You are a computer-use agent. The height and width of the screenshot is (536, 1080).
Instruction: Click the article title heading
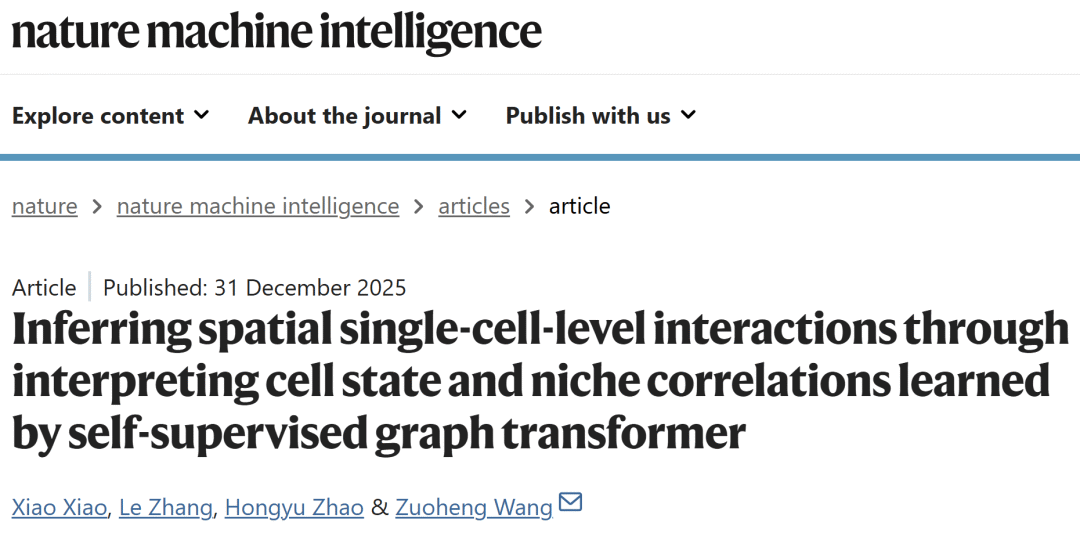pyautogui.click(x=540, y=382)
